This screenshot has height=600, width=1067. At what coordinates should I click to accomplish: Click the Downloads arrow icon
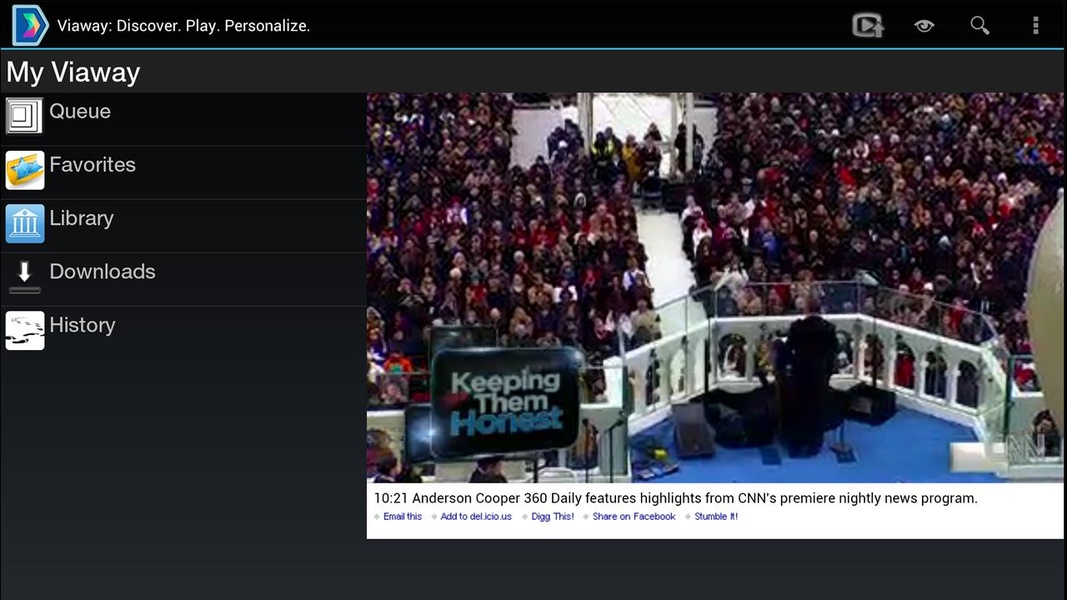pyautogui.click(x=24, y=276)
